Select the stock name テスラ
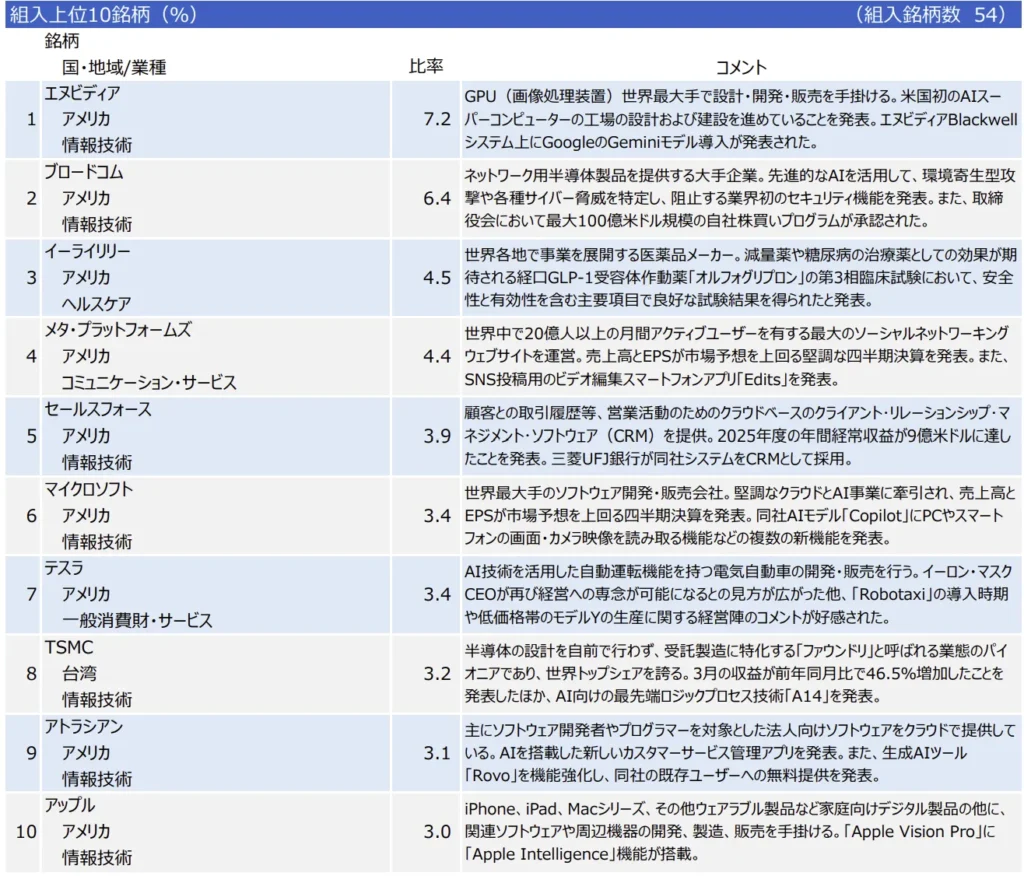 click(64, 568)
